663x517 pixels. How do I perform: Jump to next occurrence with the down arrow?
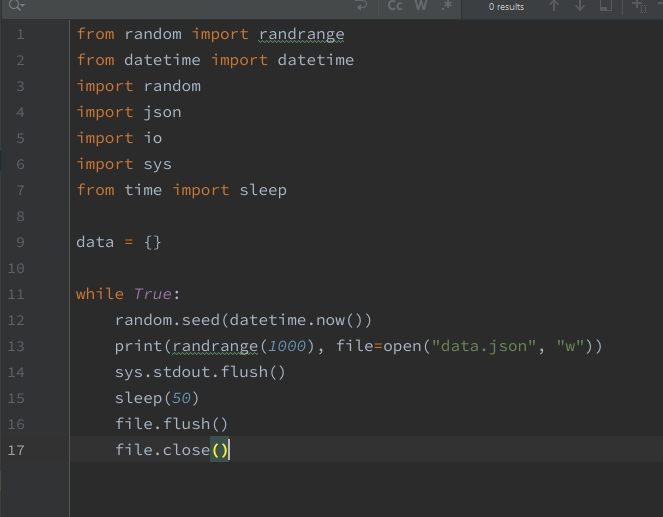[x=580, y=6]
